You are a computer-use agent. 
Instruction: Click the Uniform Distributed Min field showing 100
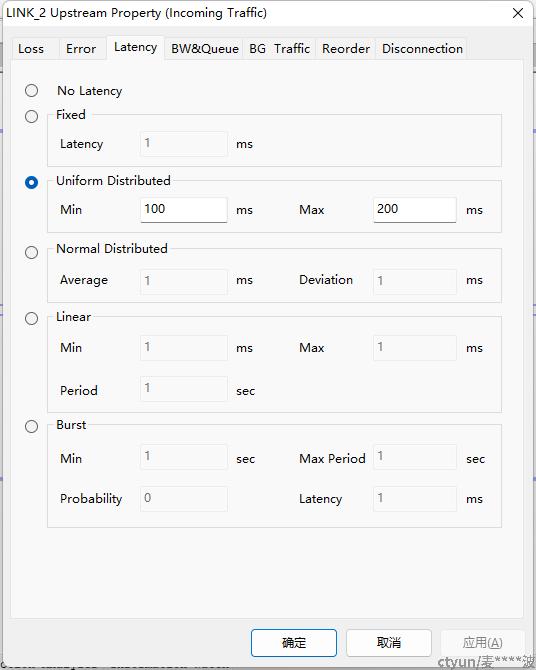(184, 209)
